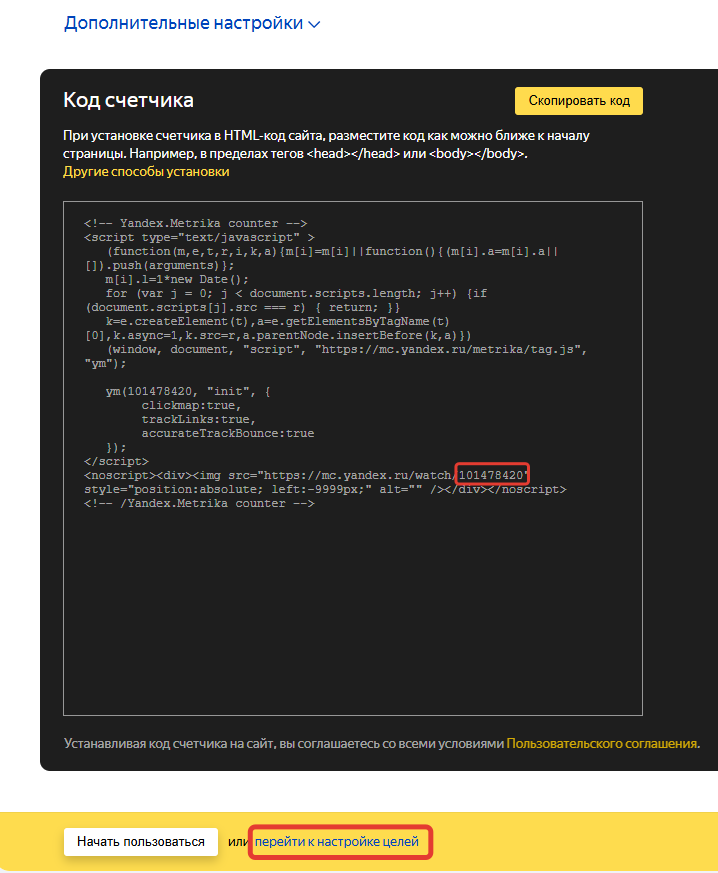
Task: Click the При установке счетчика instruction text
Action: [x=326, y=144]
